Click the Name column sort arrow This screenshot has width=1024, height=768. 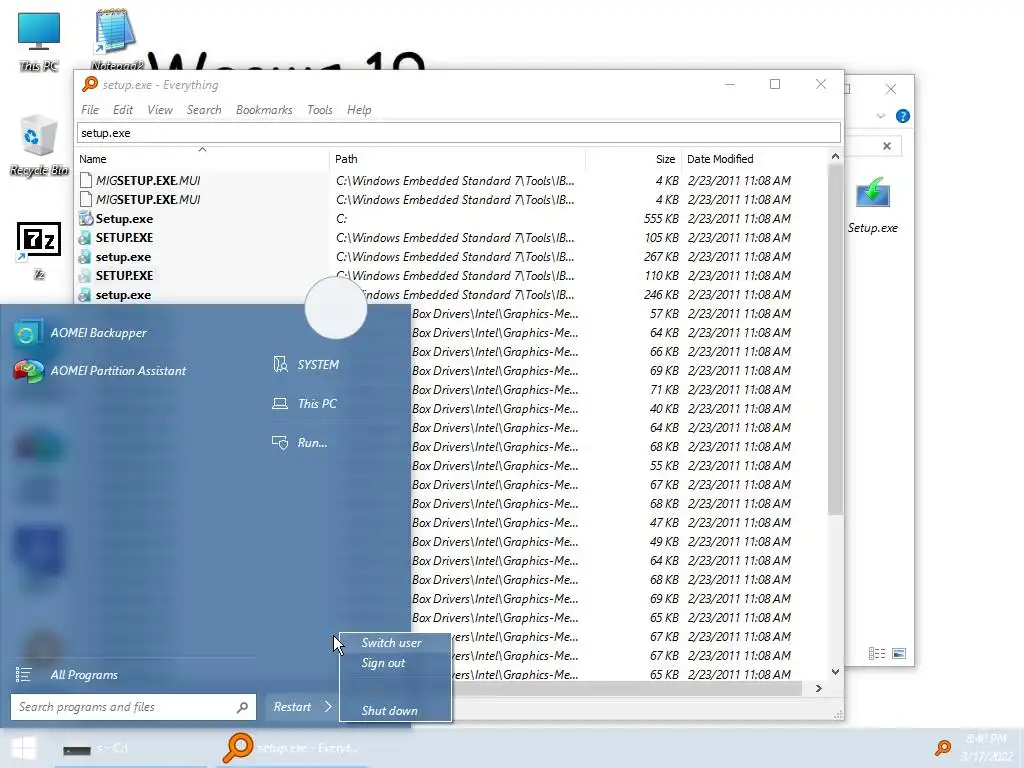click(x=202, y=150)
